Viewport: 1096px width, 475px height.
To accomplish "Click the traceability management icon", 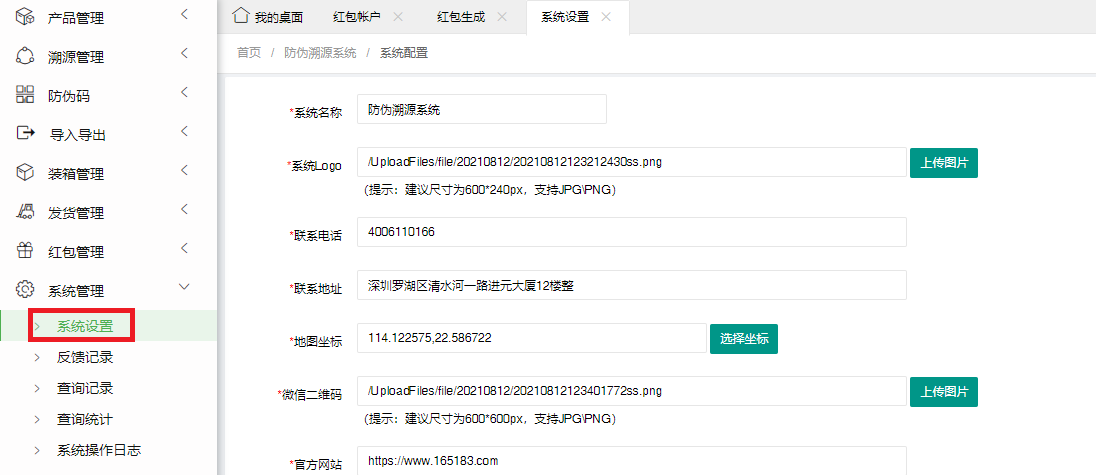I will click(x=25, y=56).
